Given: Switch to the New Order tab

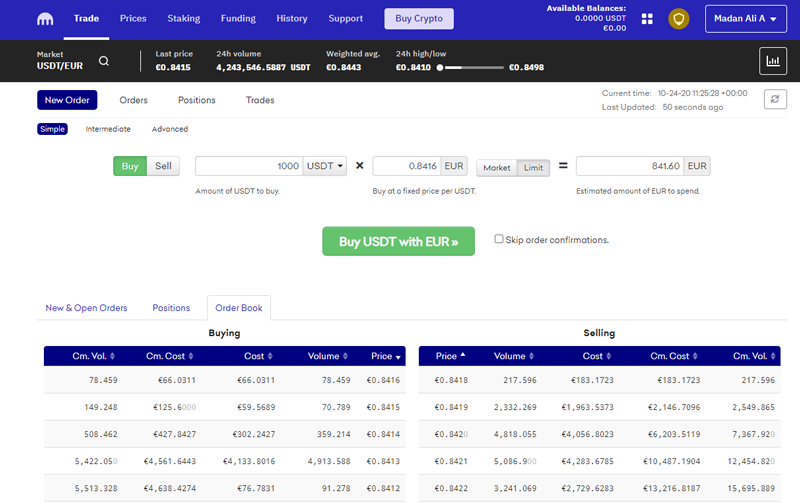Looking at the screenshot, I should [x=67, y=100].
